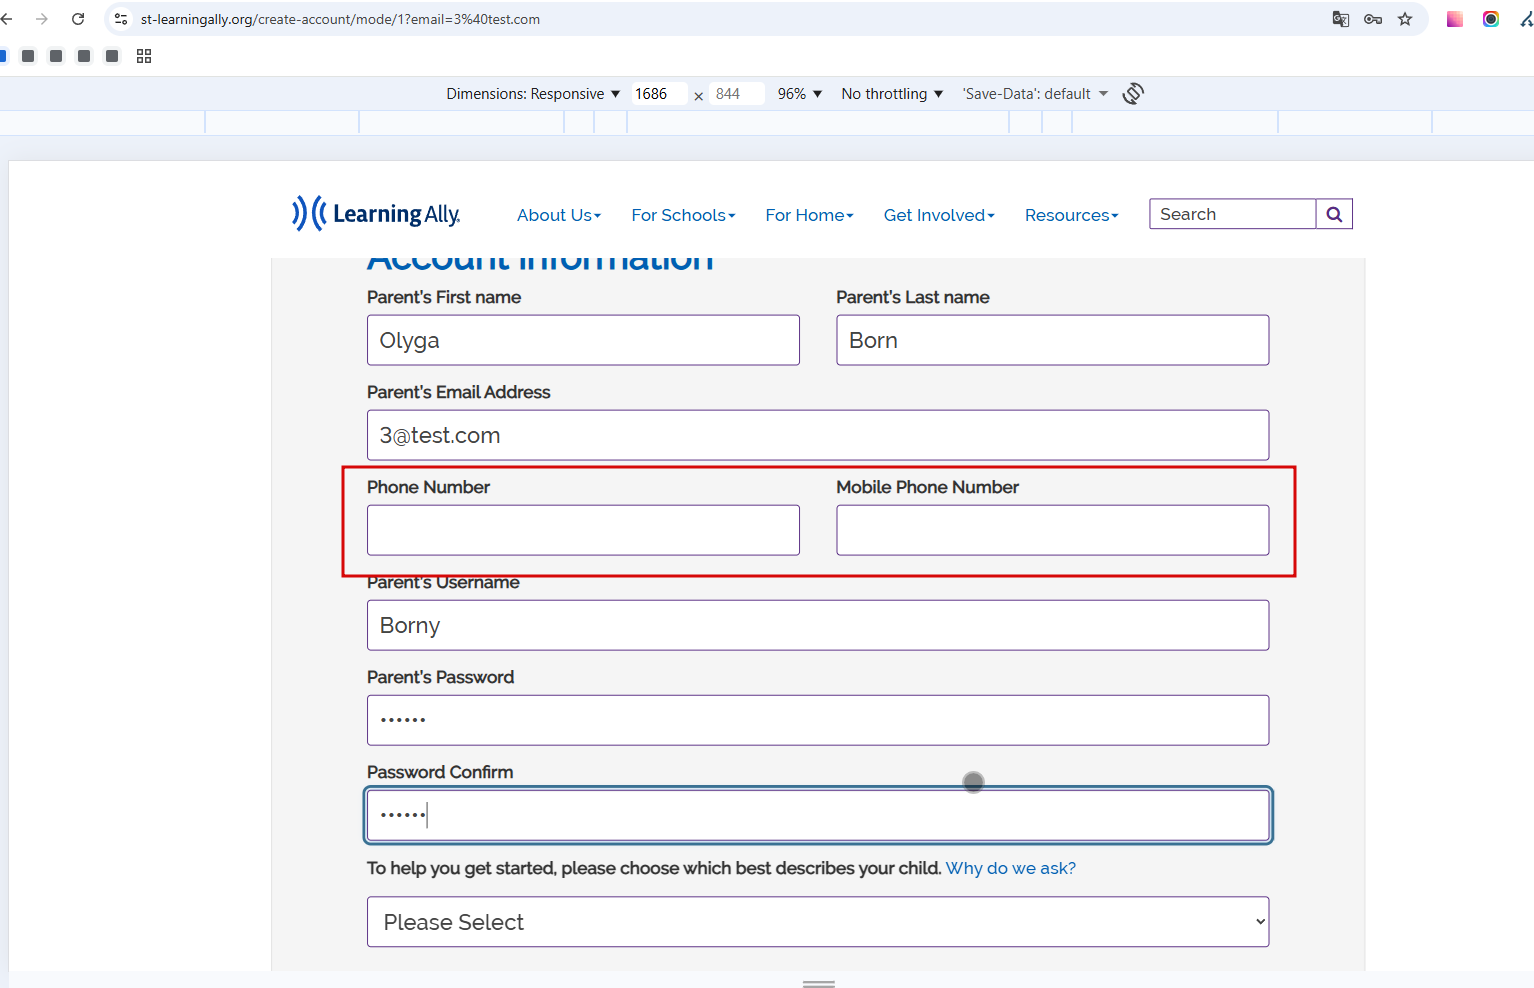Viewport: 1534px width, 988px height.
Task: Focus the Mobile Phone Number field
Action: (x=1053, y=530)
